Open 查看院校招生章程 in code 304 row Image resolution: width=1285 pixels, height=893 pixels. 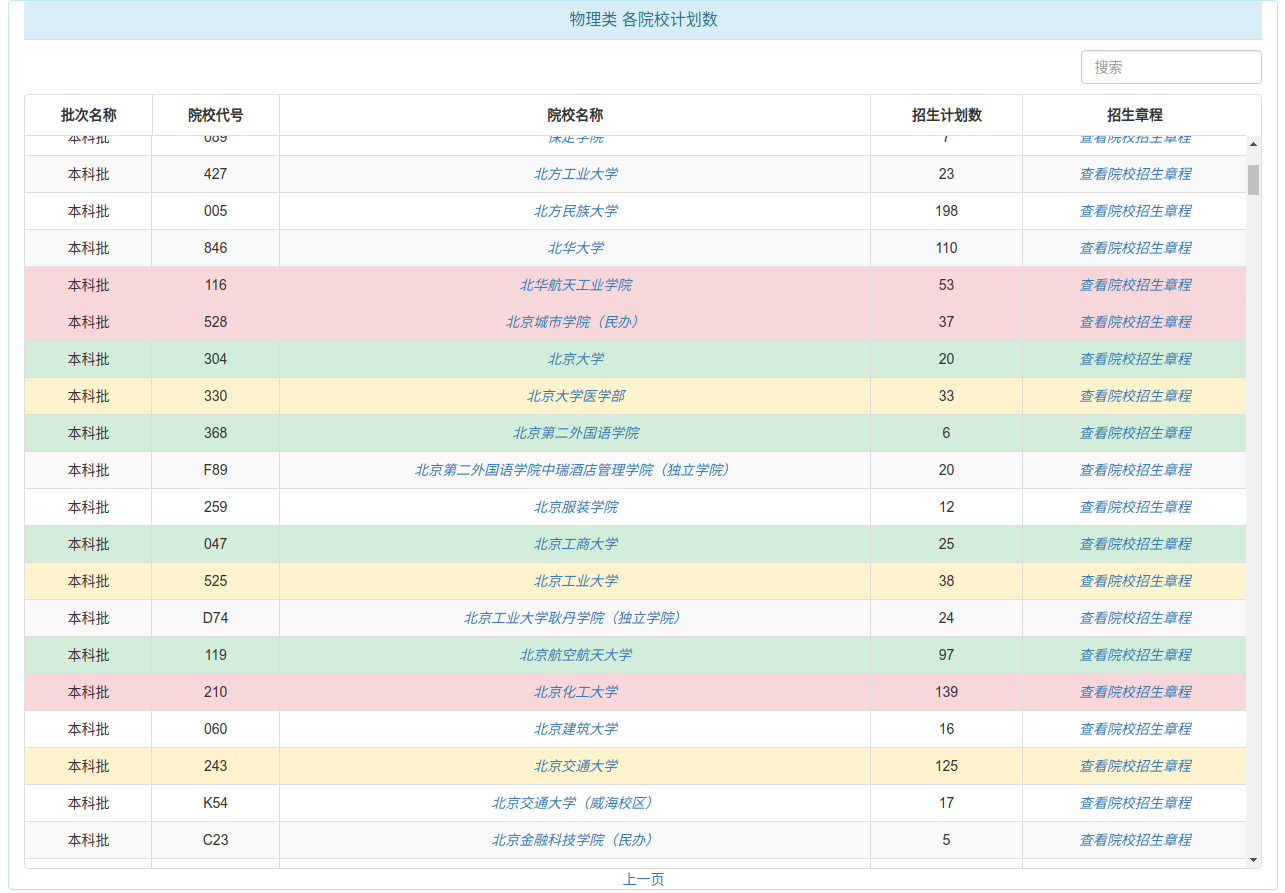1135,359
